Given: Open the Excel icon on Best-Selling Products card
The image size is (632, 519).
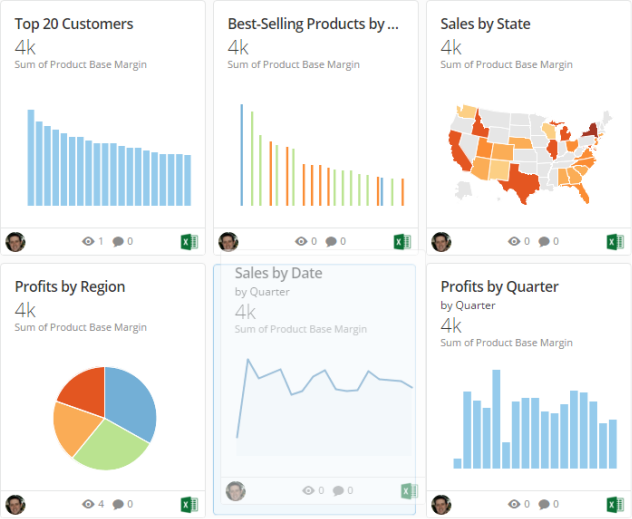Looking at the screenshot, I should coord(402,242).
